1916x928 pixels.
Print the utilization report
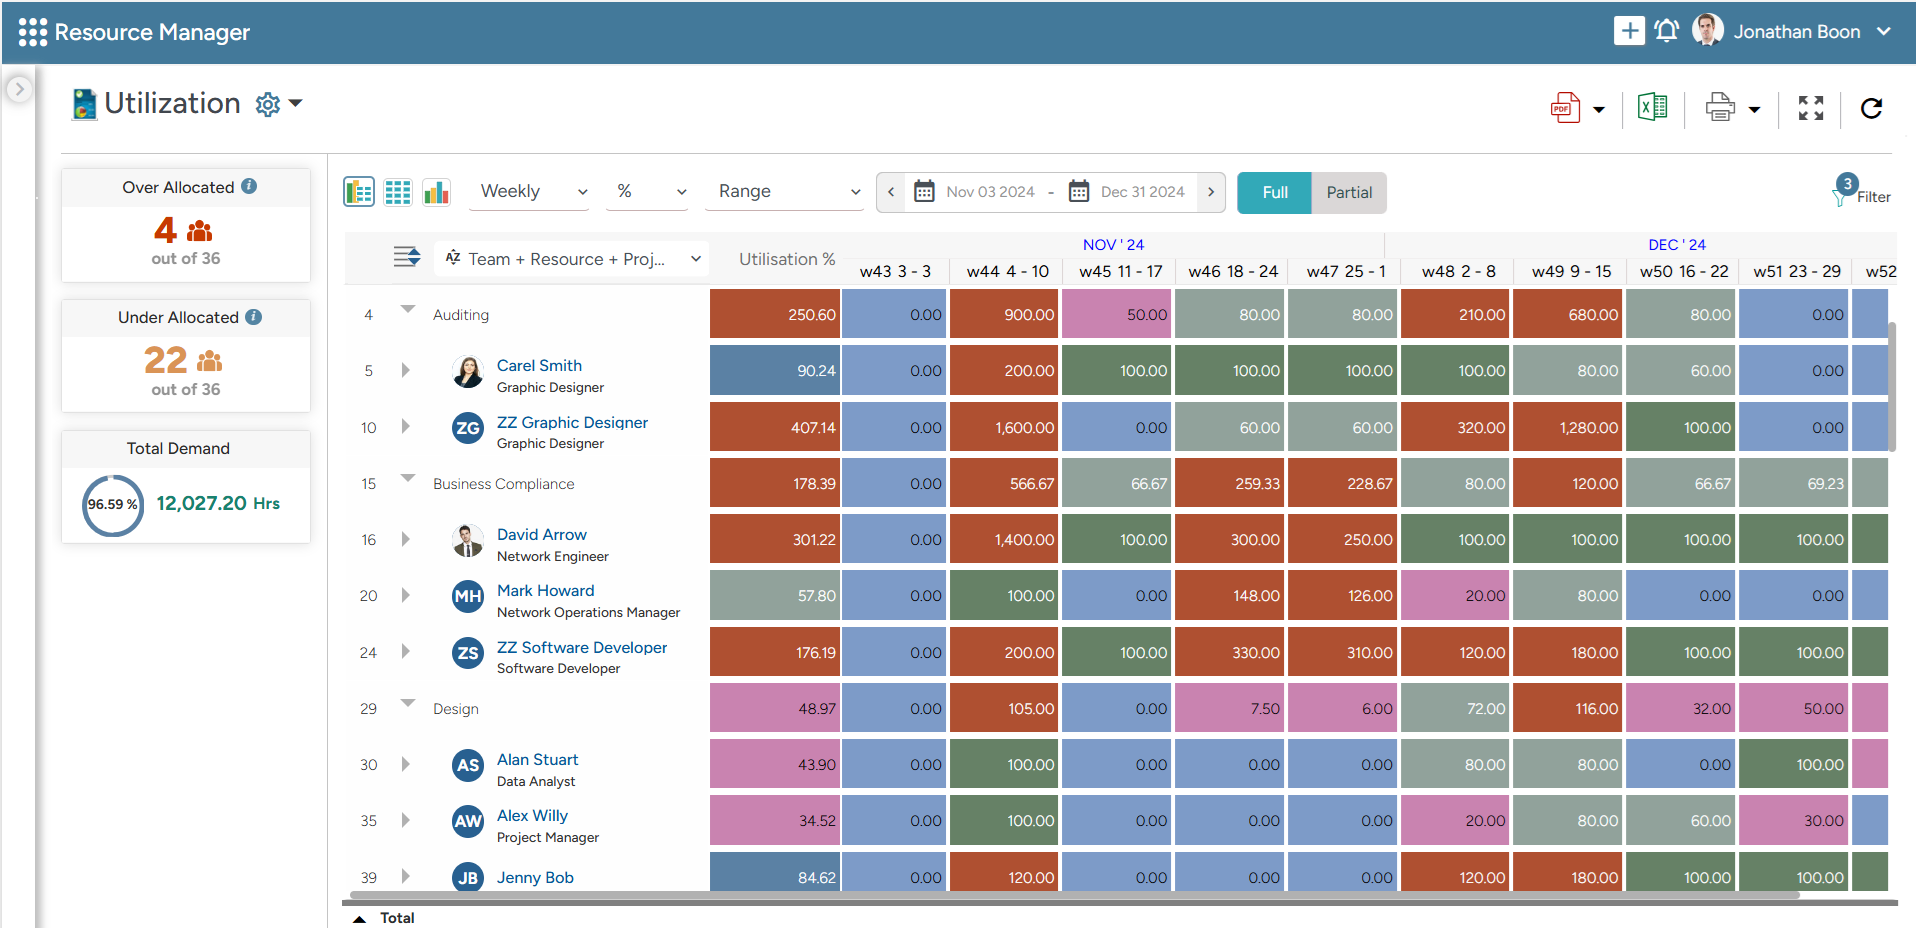click(x=1720, y=107)
